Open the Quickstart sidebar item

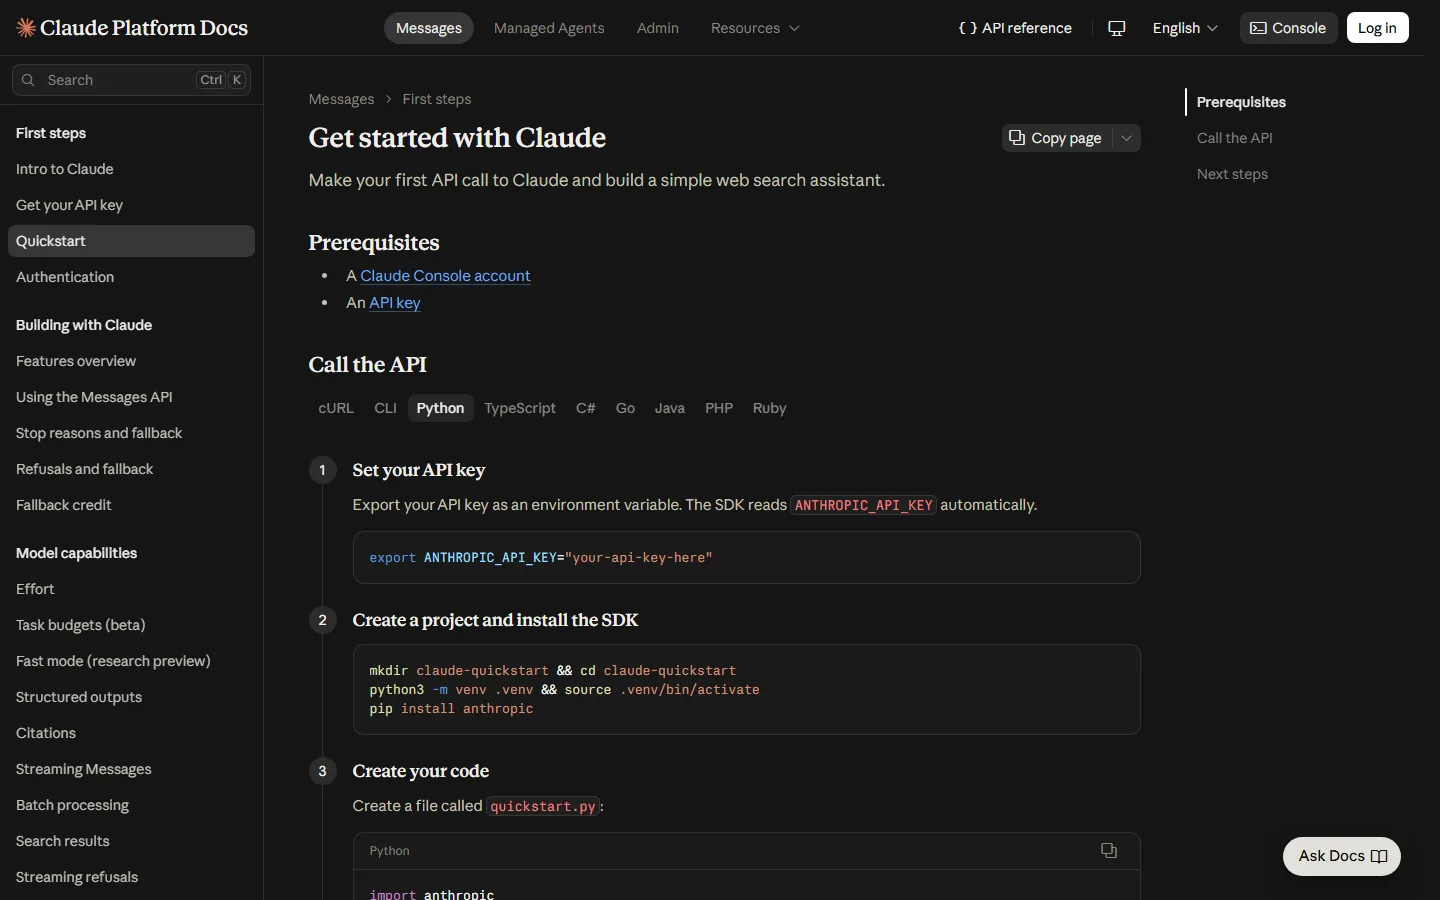(131, 241)
